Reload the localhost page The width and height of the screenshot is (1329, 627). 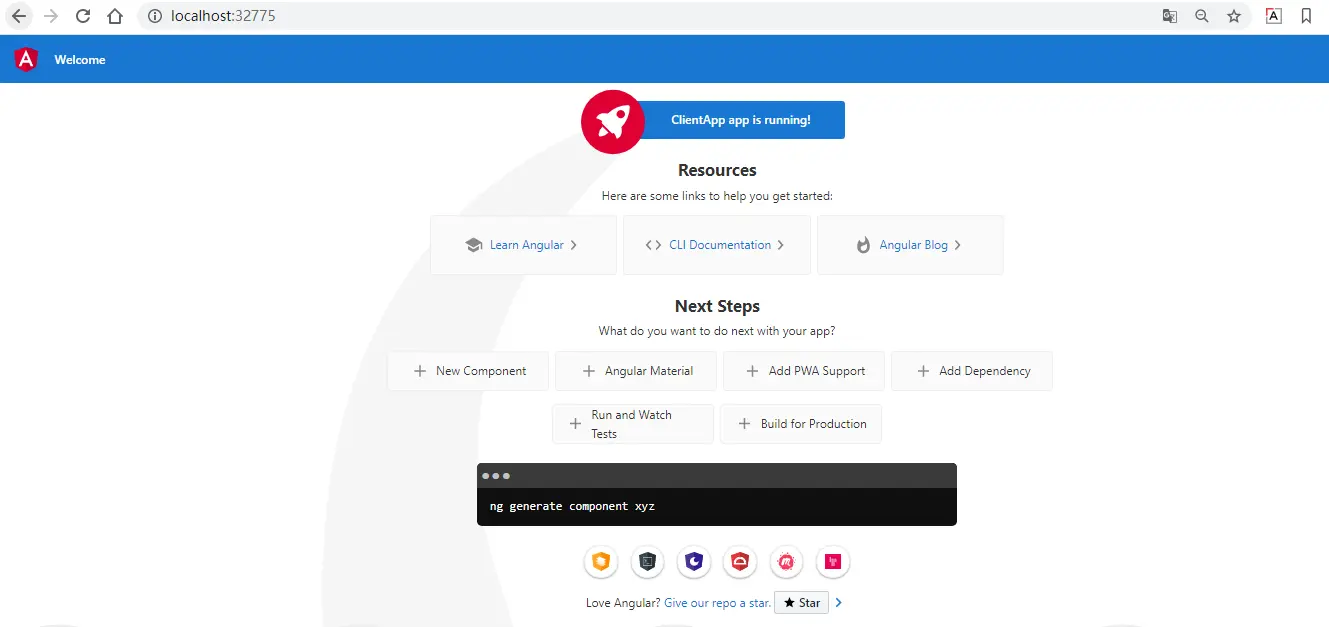[x=83, y=16]
